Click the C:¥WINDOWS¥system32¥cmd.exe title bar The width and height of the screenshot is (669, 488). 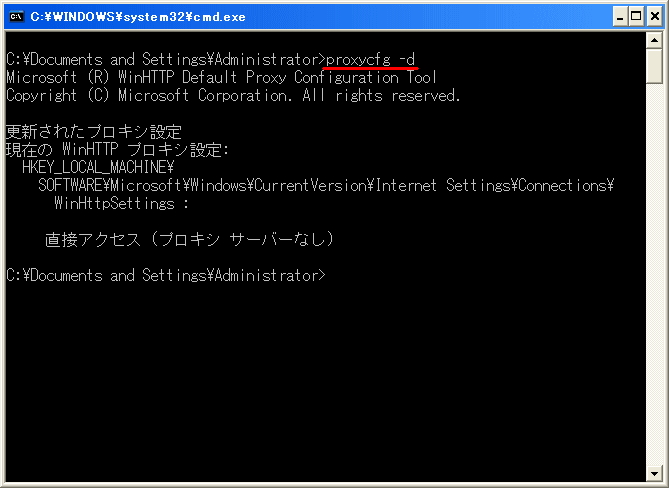coord(300,16)
